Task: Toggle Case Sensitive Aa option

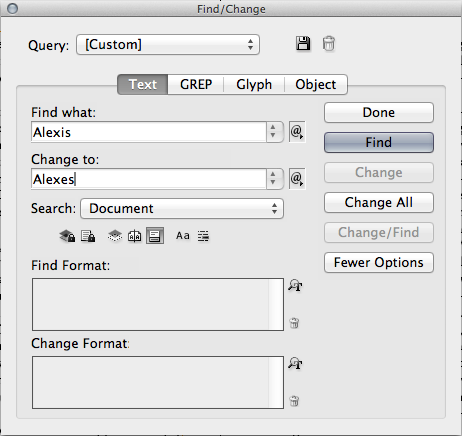Action: tap(183, 236)
